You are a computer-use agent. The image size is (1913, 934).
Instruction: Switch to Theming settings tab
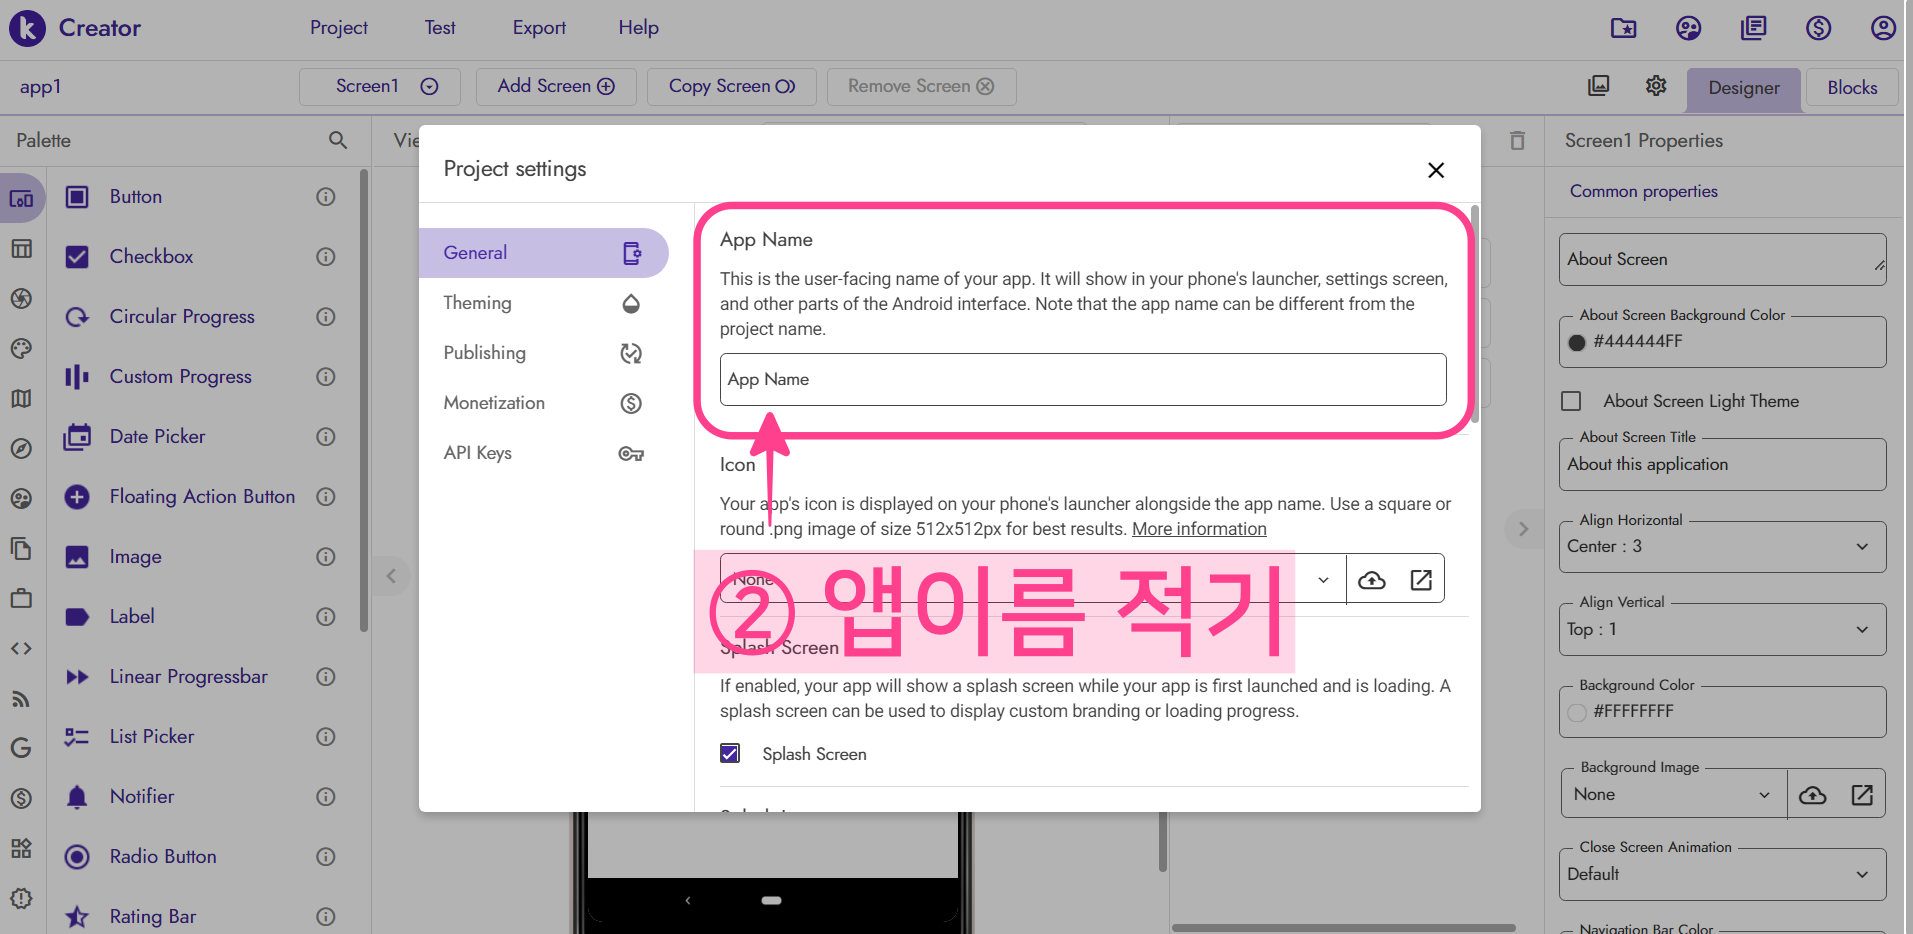click(544, 303)
